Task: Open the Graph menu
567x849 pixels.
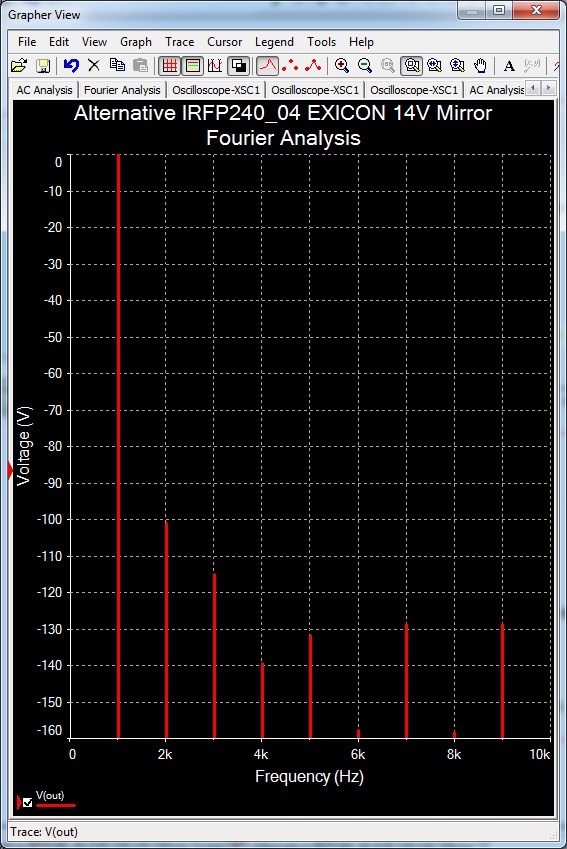Action: click(136, 42)
